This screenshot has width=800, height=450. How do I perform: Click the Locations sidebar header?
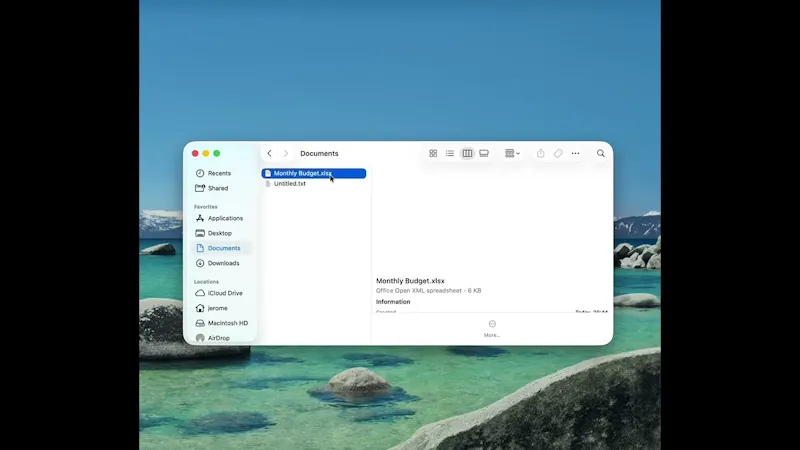[206, 282]
